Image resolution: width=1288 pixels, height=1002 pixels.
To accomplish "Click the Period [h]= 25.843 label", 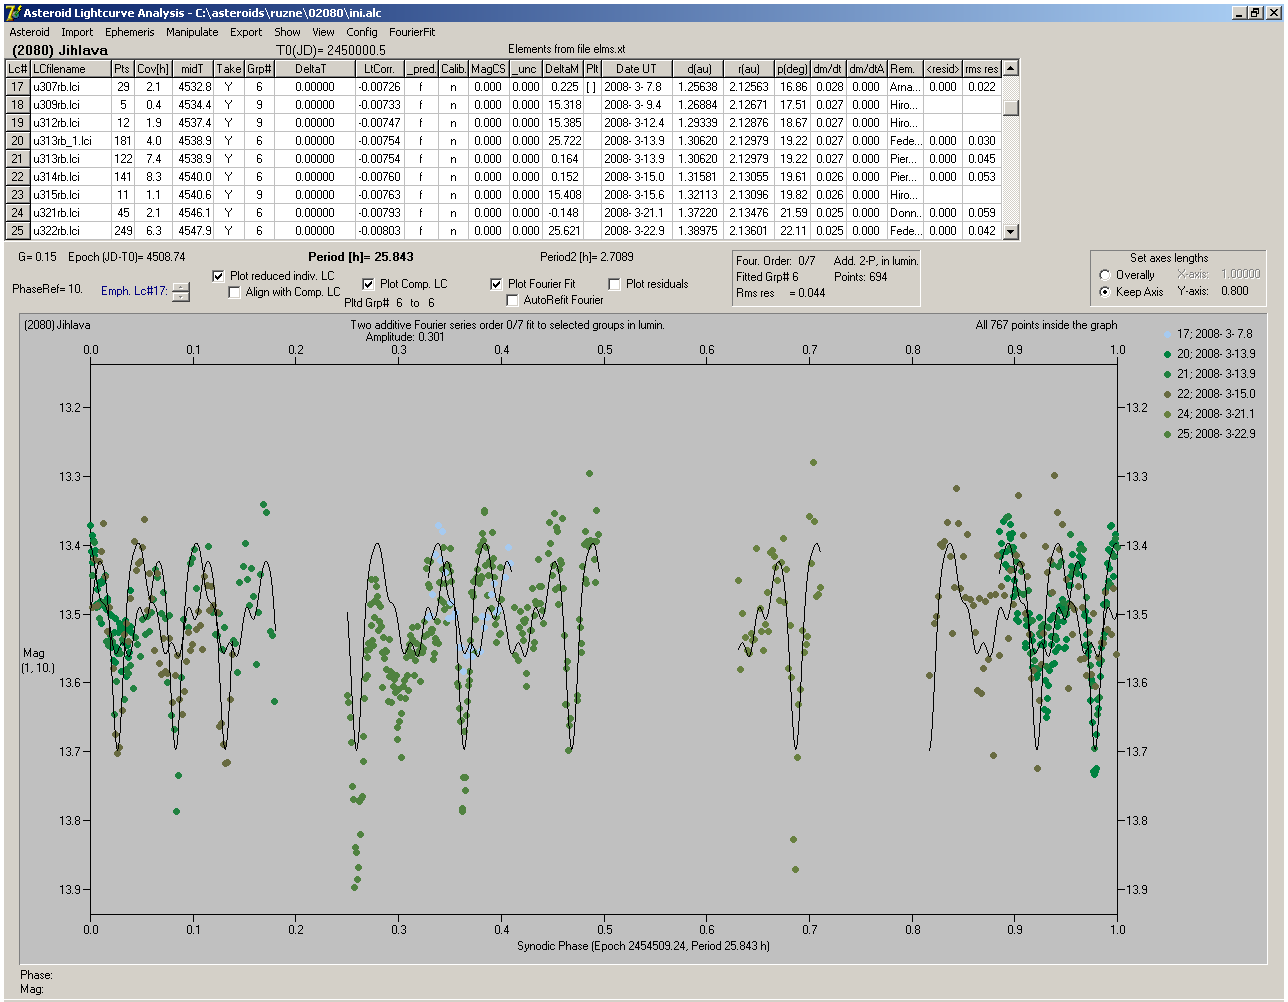I will pos(361,257).
